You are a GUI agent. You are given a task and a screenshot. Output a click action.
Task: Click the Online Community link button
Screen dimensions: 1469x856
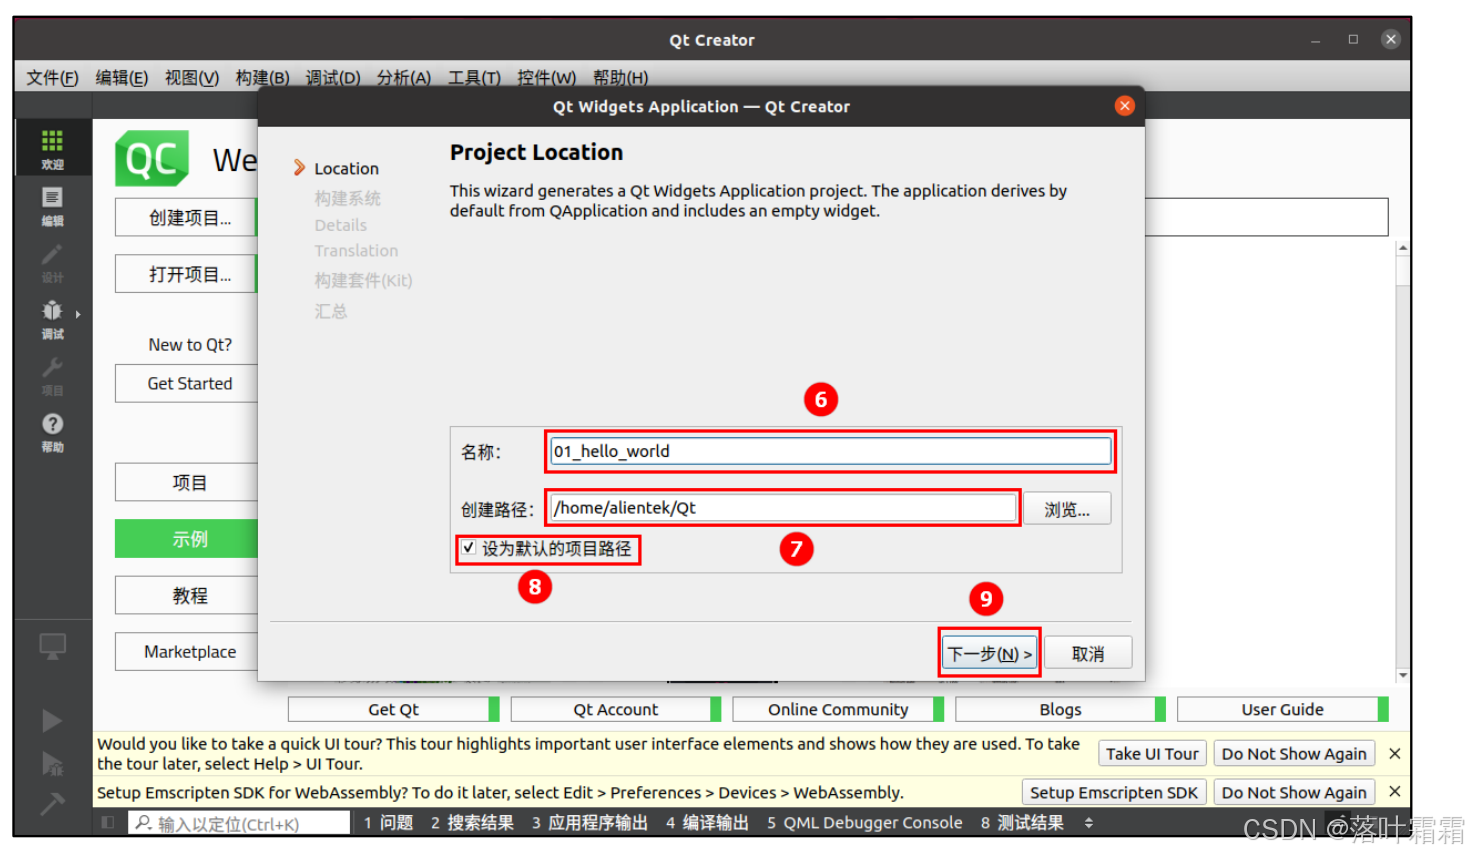pyautogui.click(x=838, y=709)
